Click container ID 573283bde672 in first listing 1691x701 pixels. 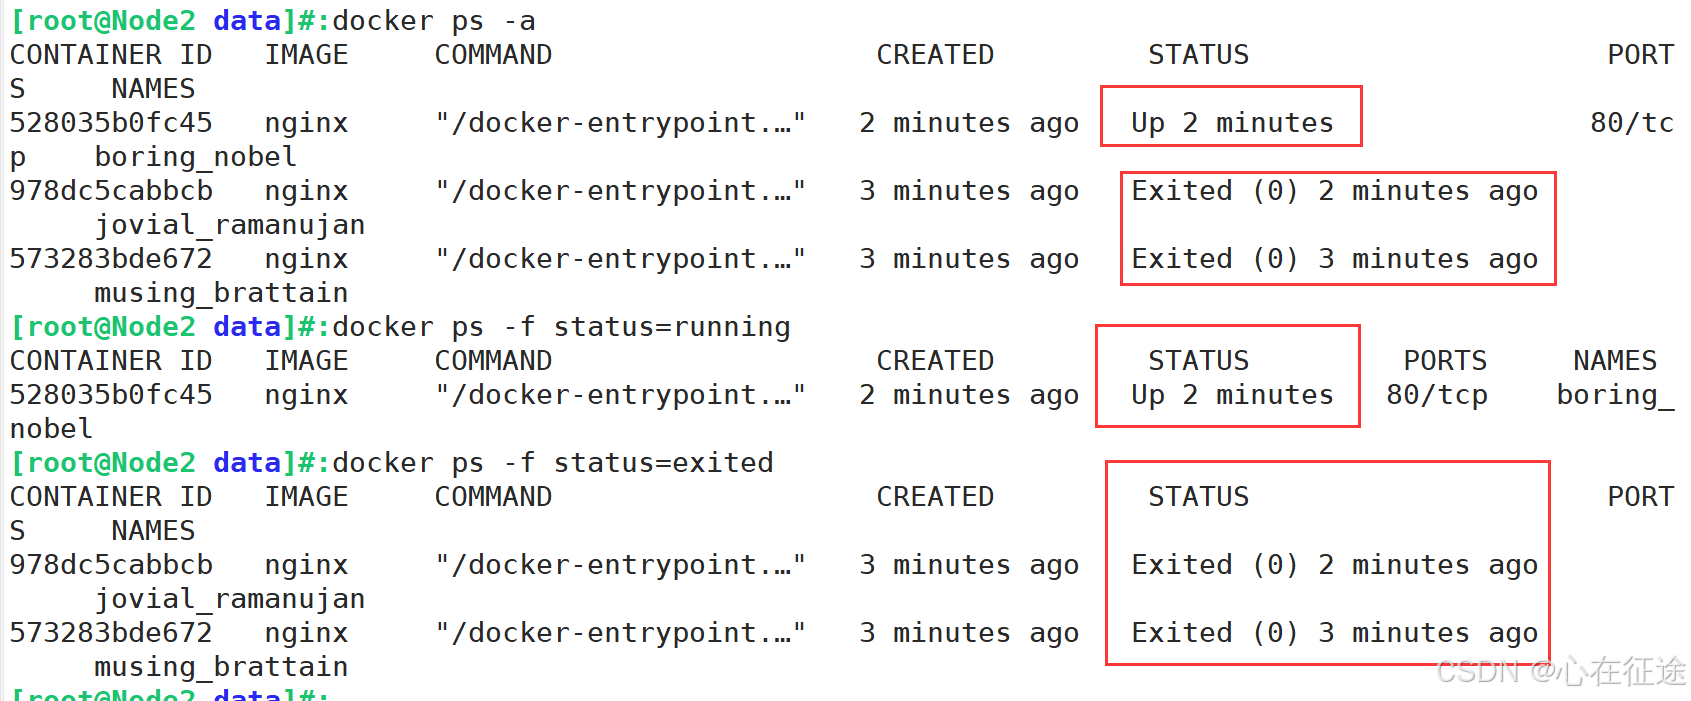pyautogui.click(x=111, y=259)
